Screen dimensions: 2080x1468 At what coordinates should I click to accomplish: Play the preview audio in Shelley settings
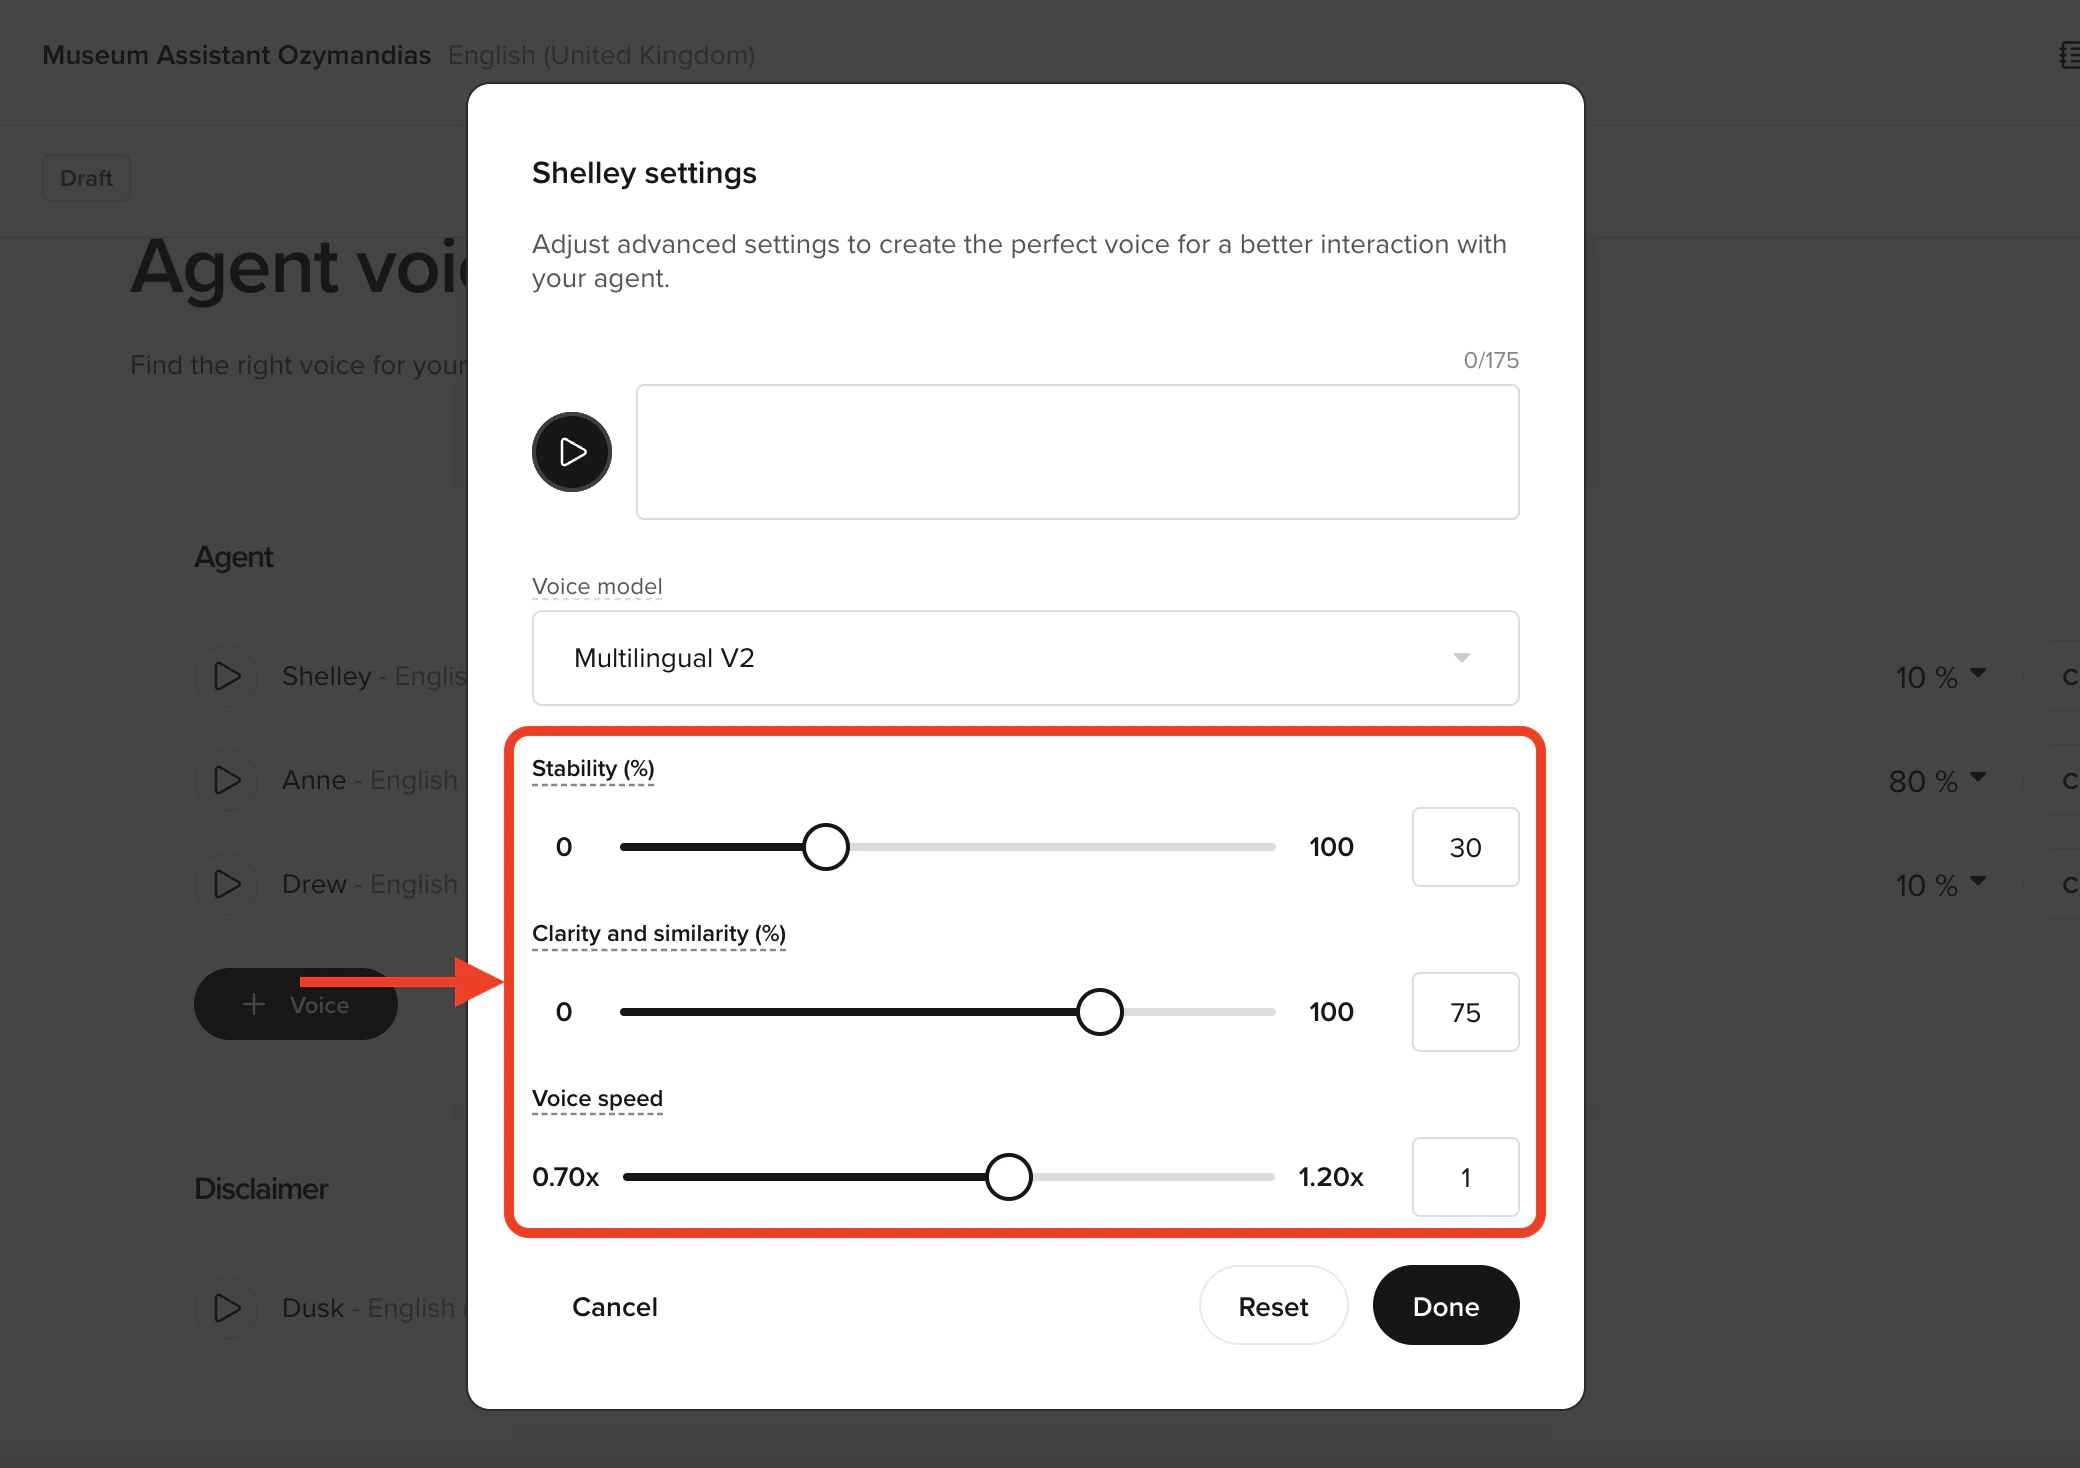click(x=571, y=452)
